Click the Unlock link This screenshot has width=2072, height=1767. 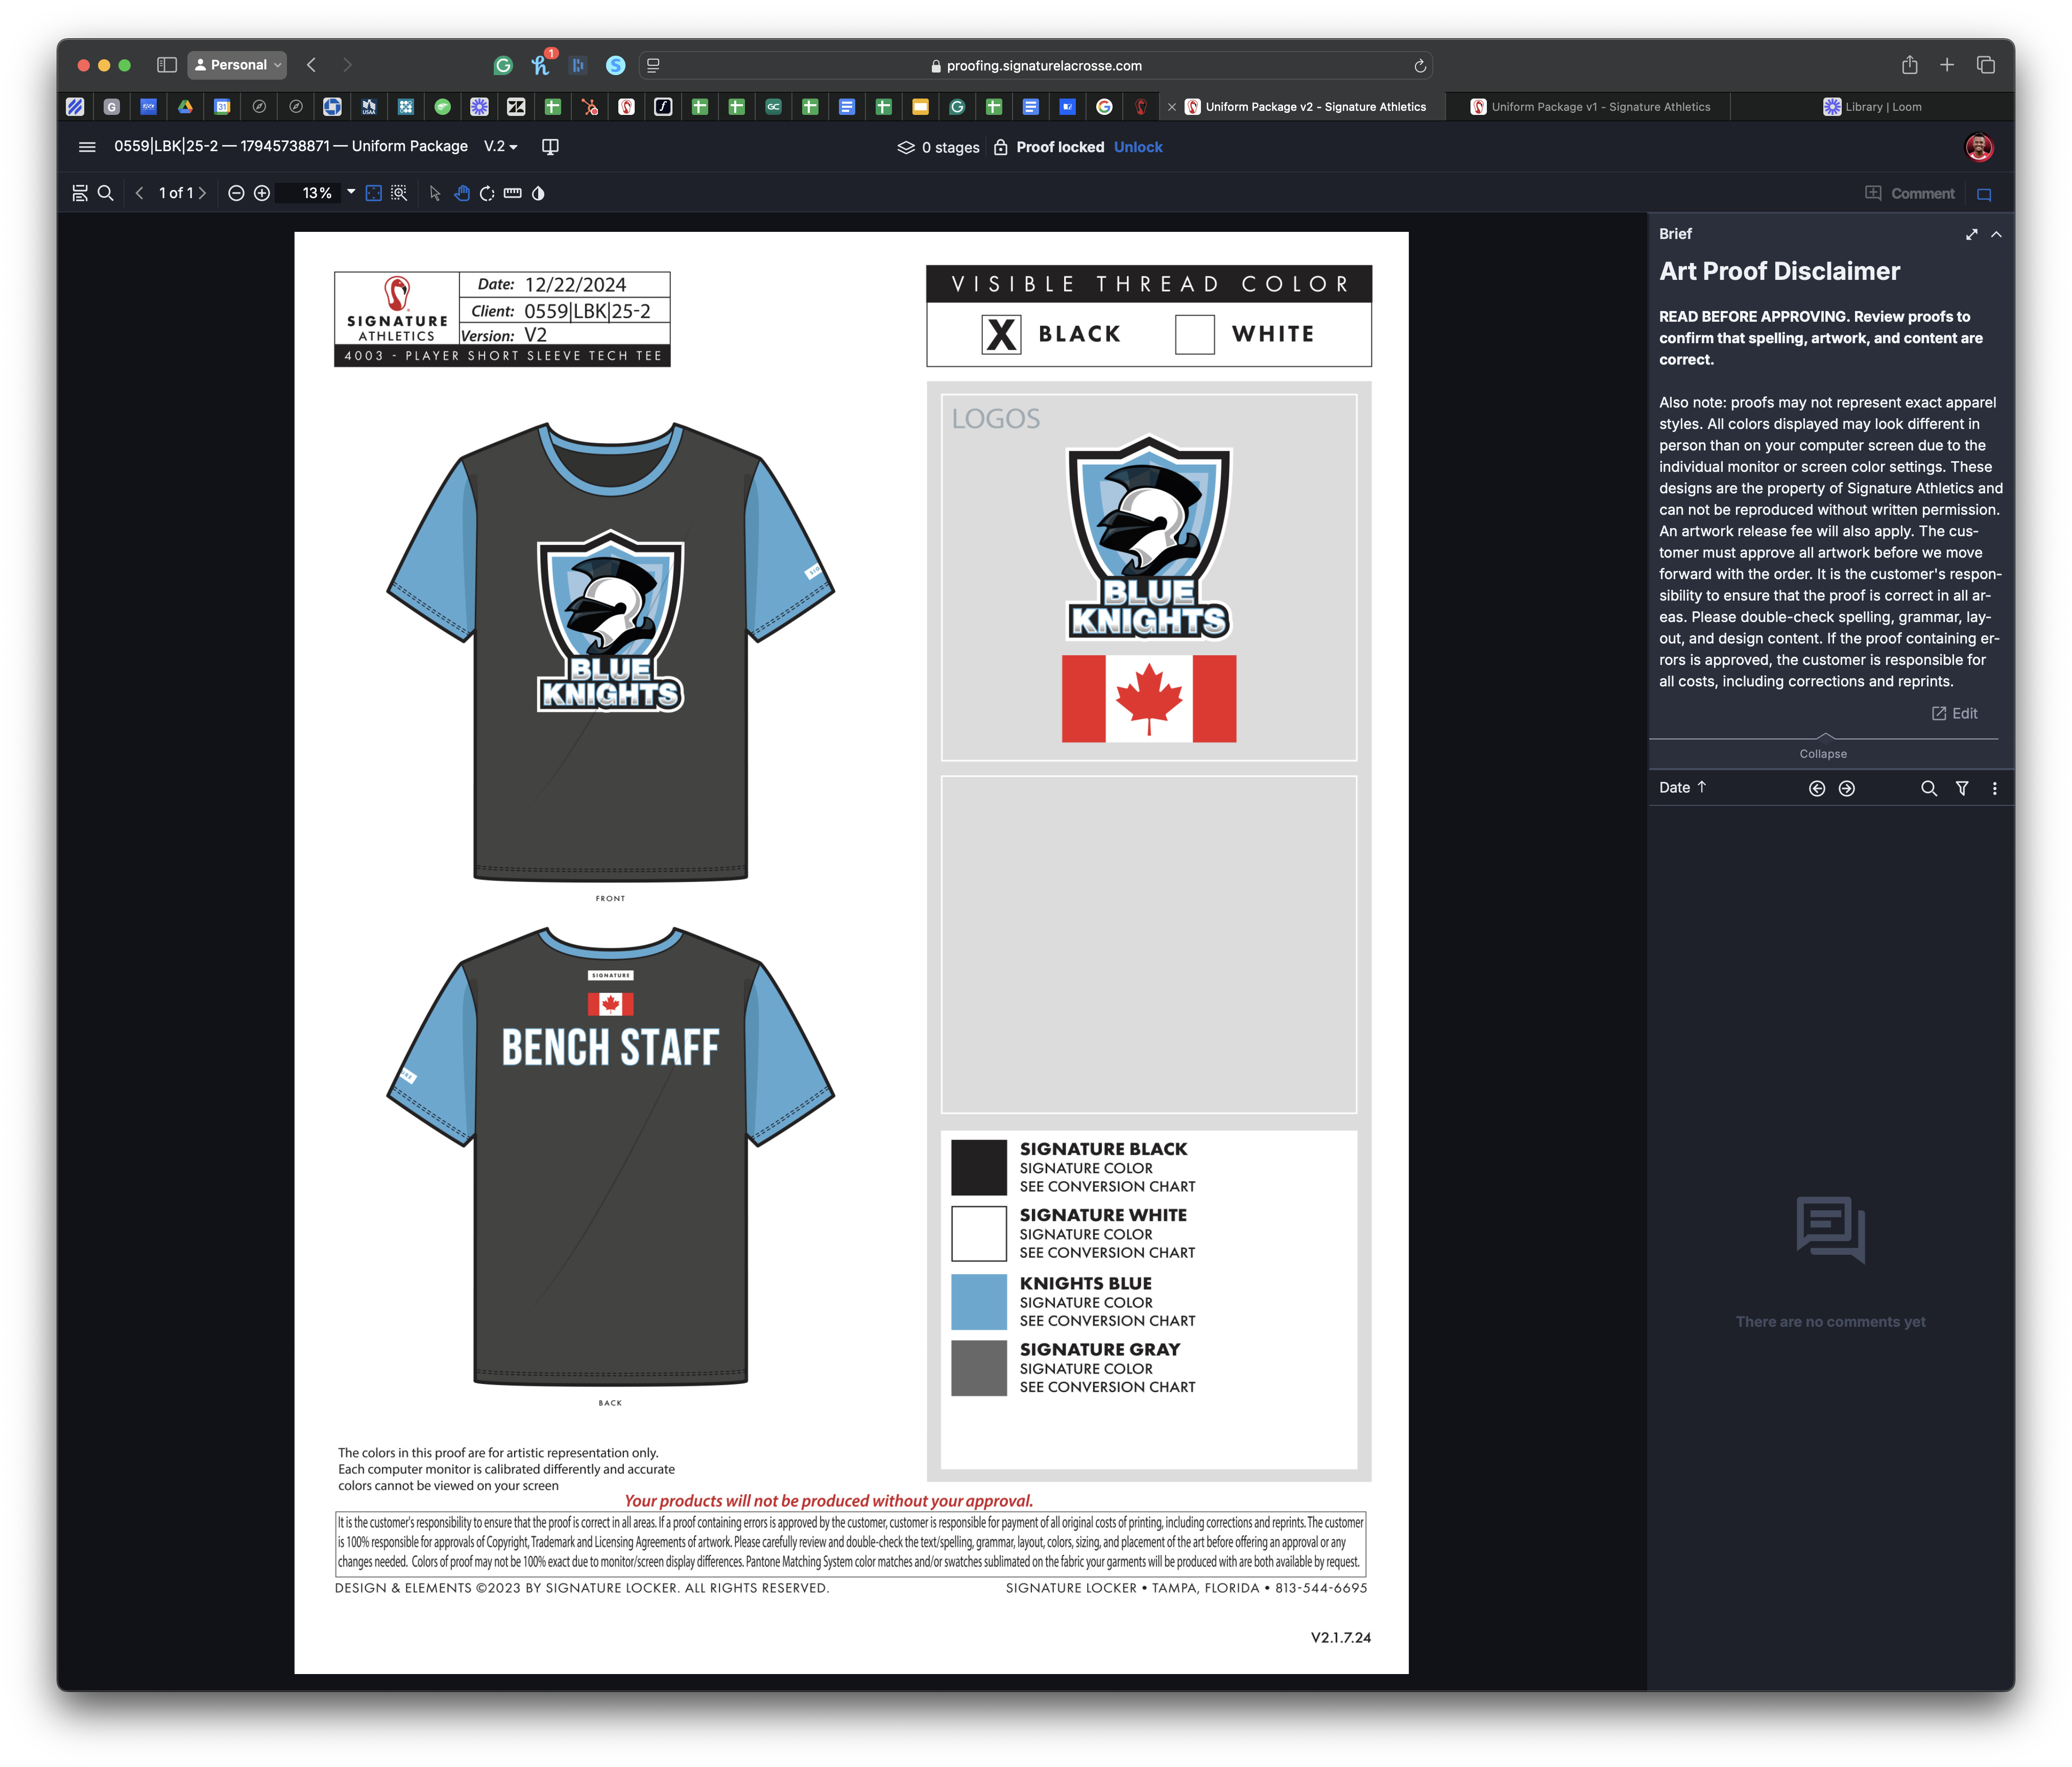point(1138,147)
